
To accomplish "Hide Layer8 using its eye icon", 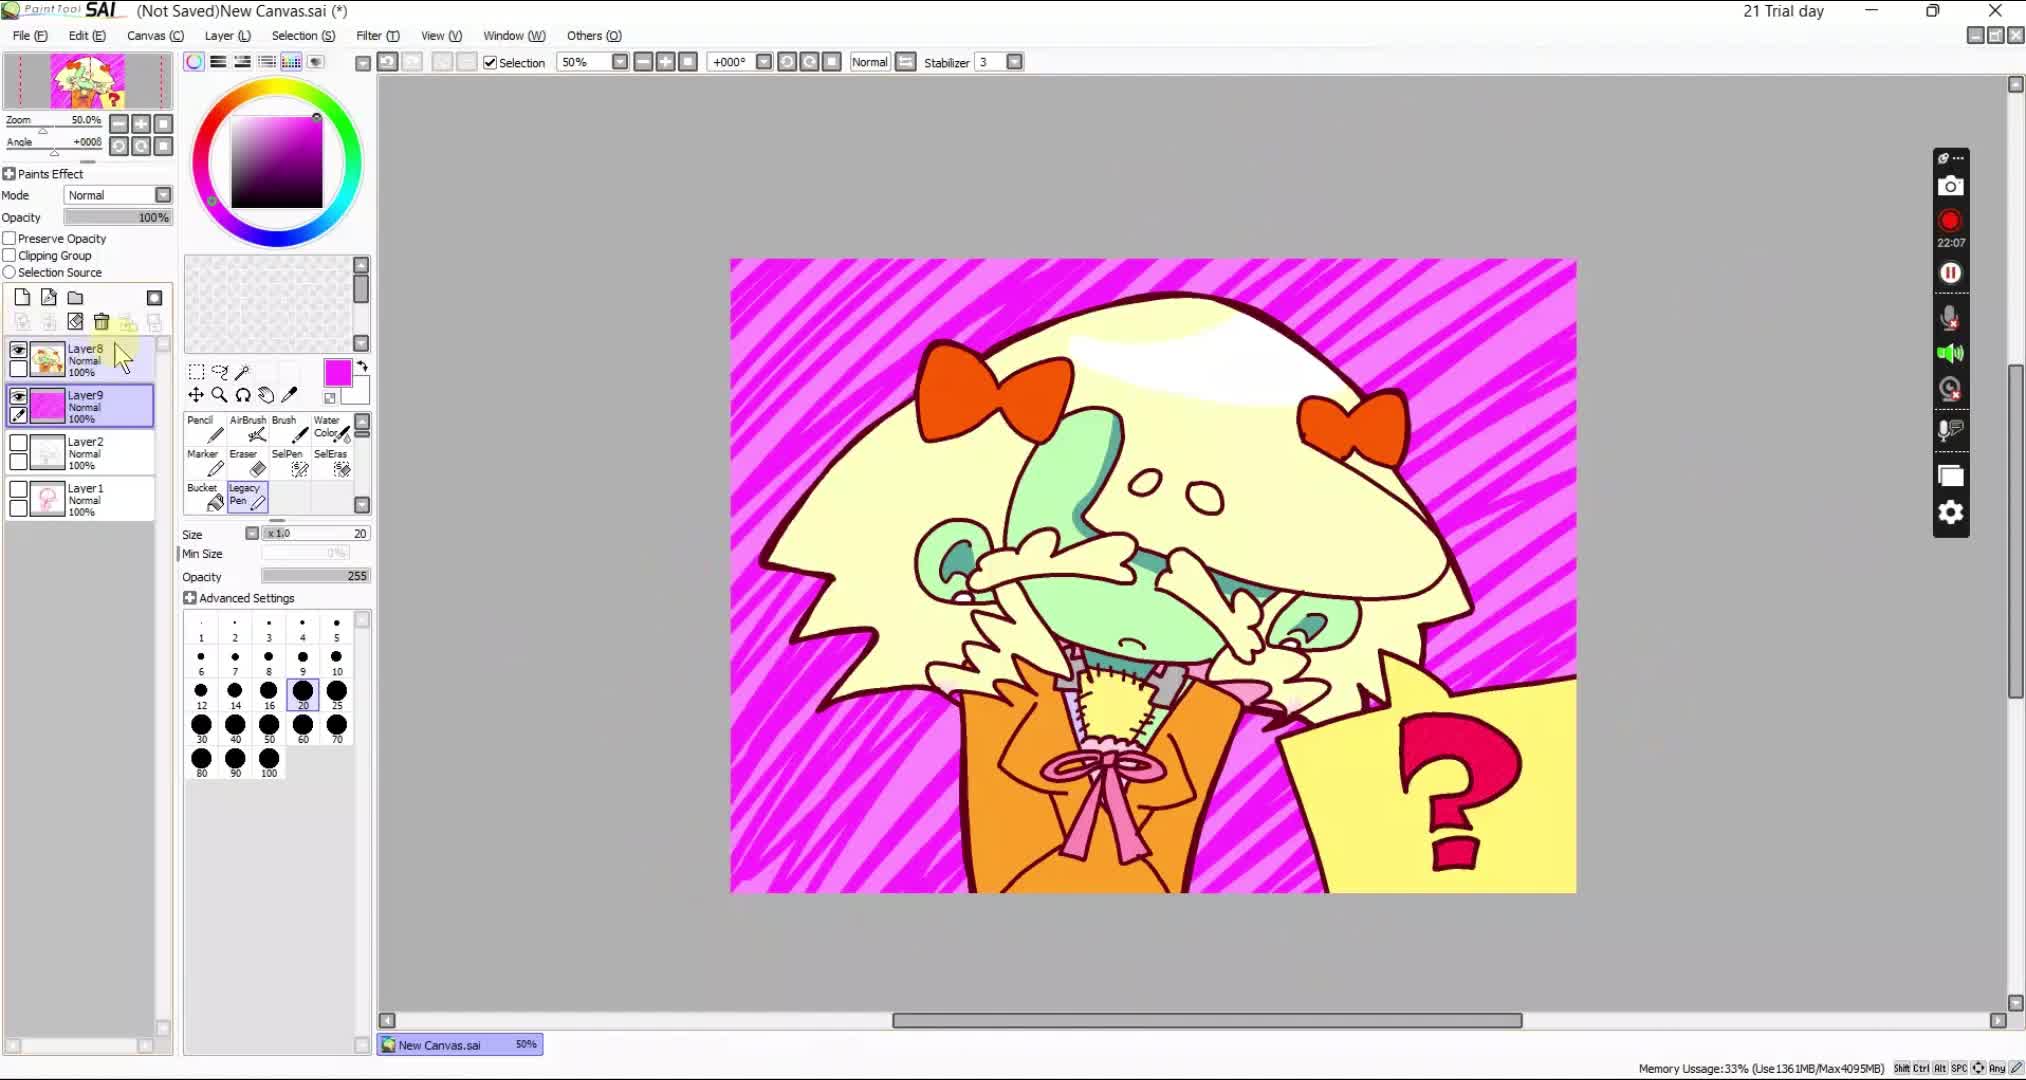I will point(18,349).
